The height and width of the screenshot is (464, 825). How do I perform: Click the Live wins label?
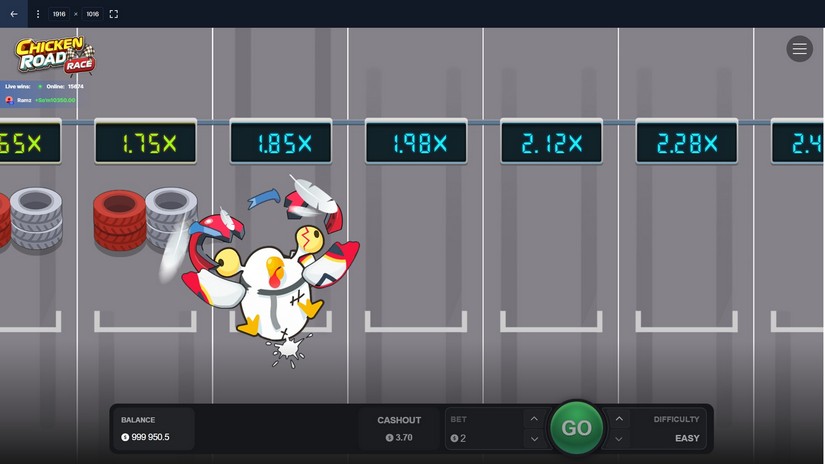[x=18, y=86]
